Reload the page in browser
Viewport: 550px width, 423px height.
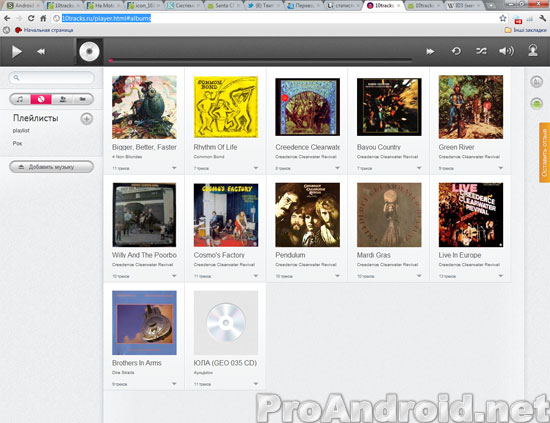tap(31, 18)
